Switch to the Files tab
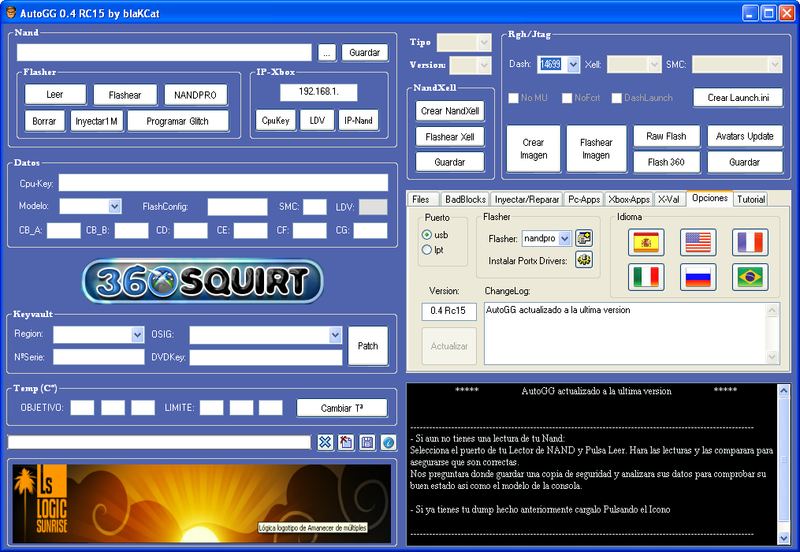 pos(421,199)
